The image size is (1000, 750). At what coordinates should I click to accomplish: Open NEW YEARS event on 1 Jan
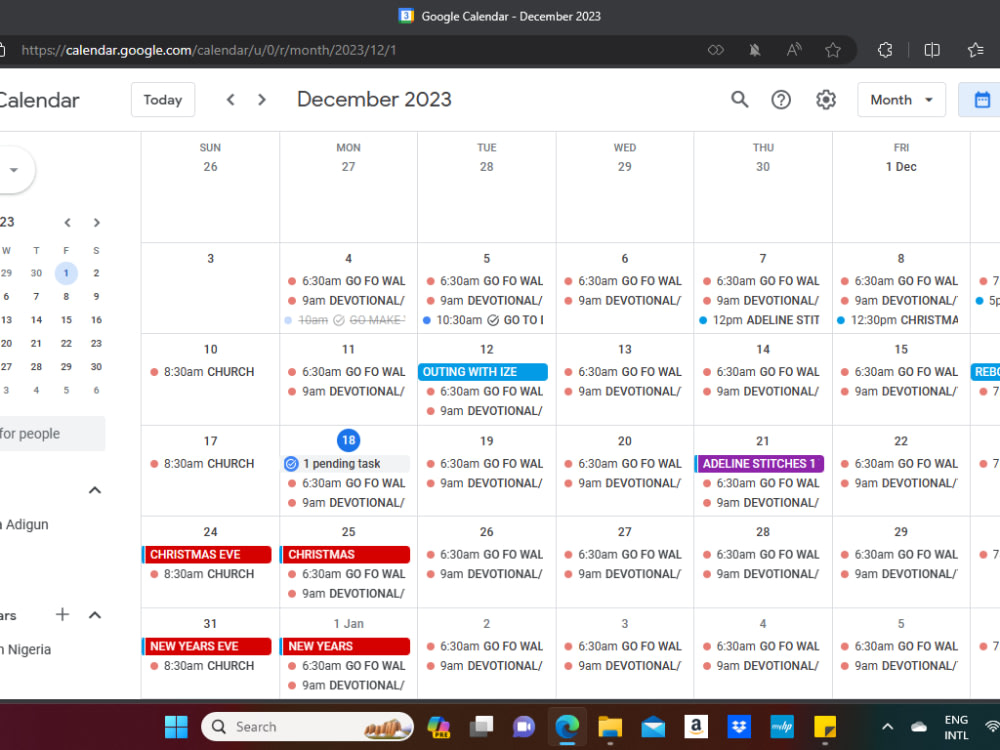[x=345, y=646]
